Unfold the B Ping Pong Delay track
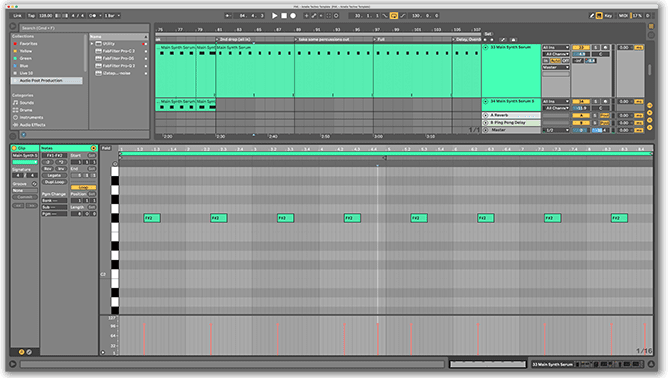Viewport: 672px width, 378px height. point(486,123)
